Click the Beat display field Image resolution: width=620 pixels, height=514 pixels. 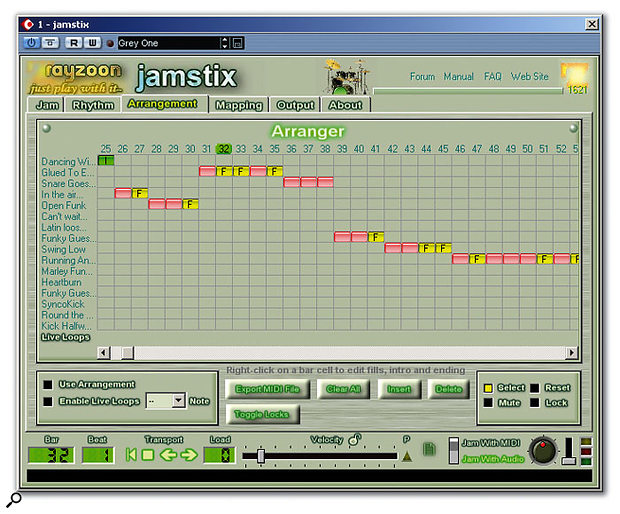click(x=98, y=455)
